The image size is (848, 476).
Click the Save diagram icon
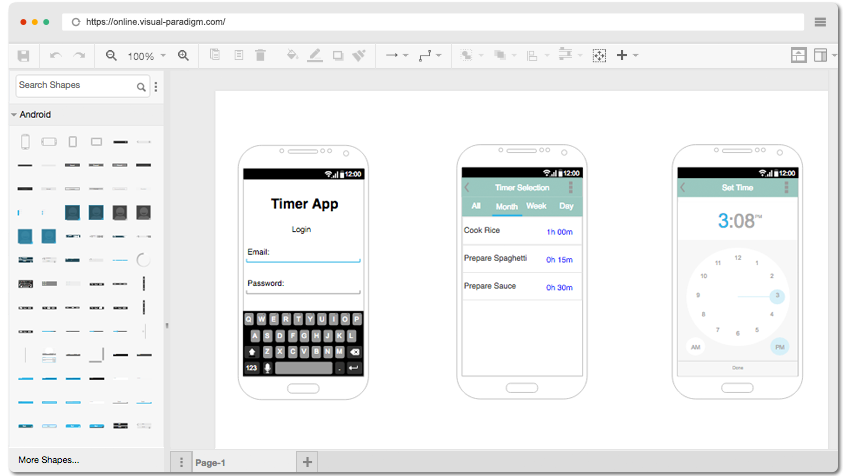click(x=23, y=56)
